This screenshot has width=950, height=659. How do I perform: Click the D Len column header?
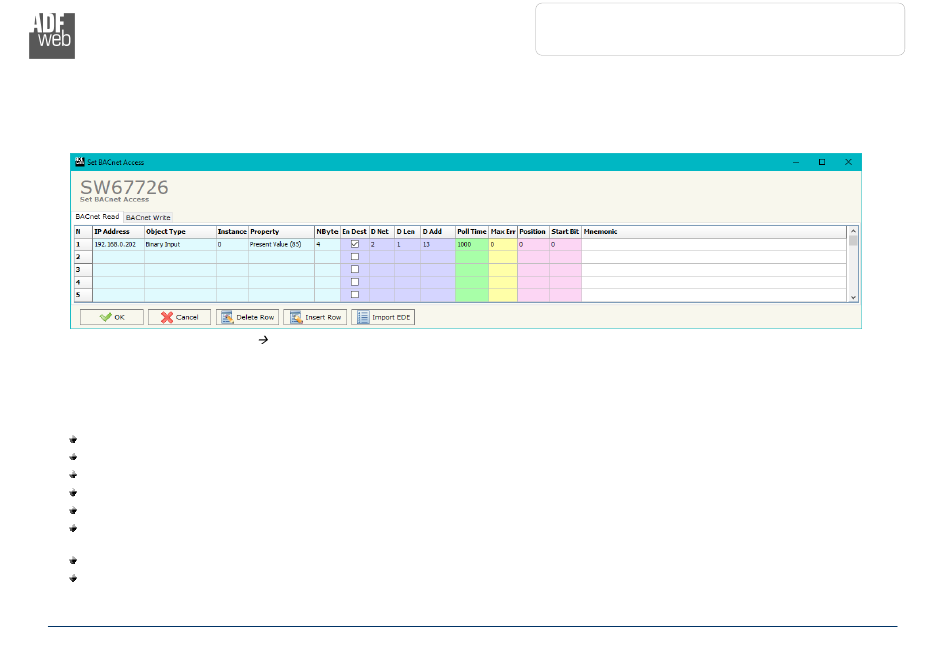407,232
